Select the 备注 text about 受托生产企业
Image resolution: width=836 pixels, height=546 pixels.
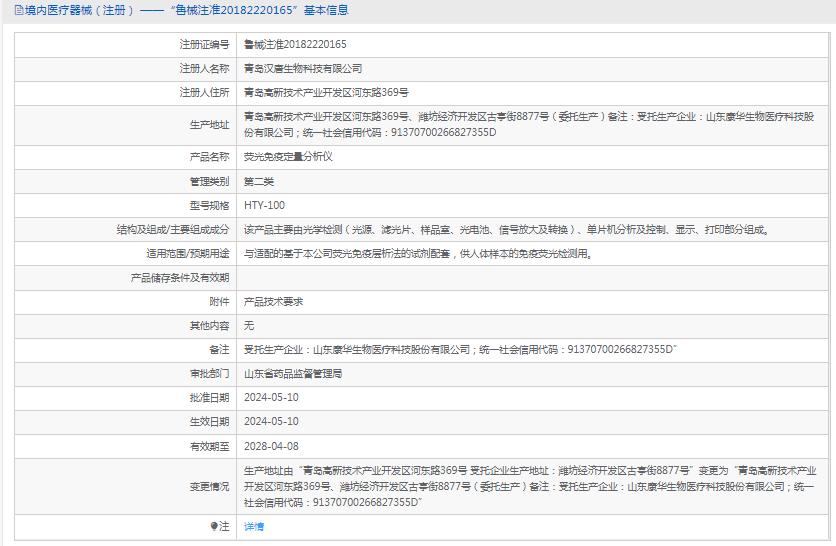460,350
